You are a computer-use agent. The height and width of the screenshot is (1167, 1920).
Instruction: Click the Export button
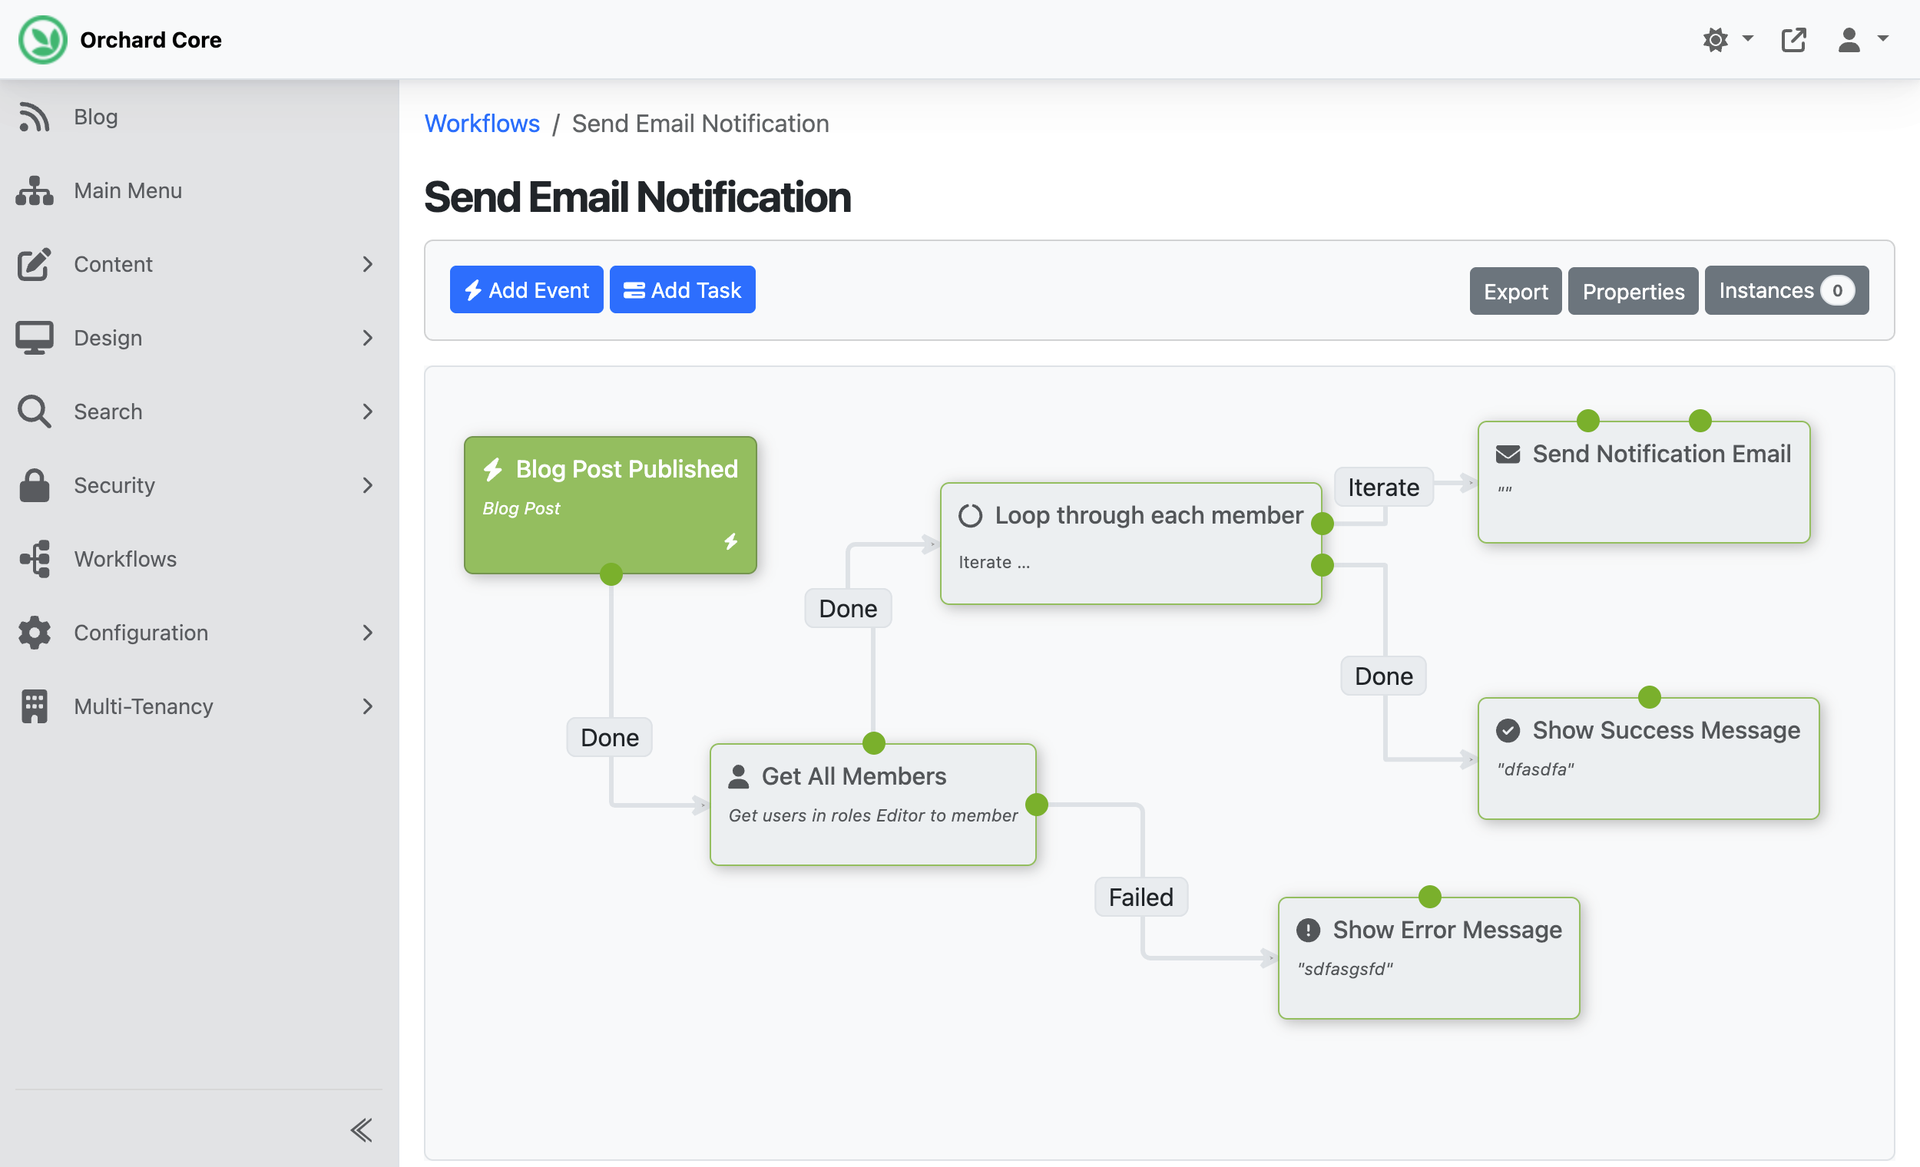coord(1515,291)
